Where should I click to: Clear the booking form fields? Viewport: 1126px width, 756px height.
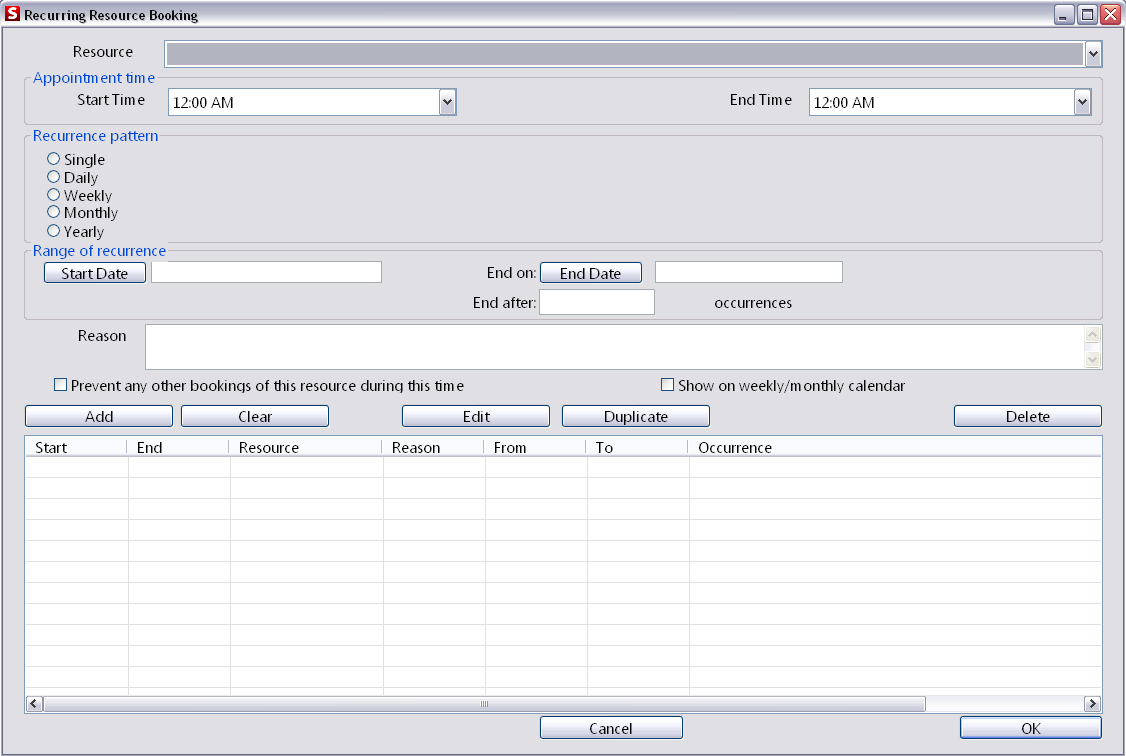pyautogui.click(x=254, y=416)
